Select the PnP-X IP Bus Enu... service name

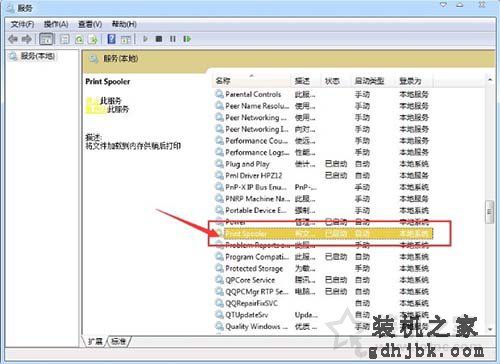256,187
